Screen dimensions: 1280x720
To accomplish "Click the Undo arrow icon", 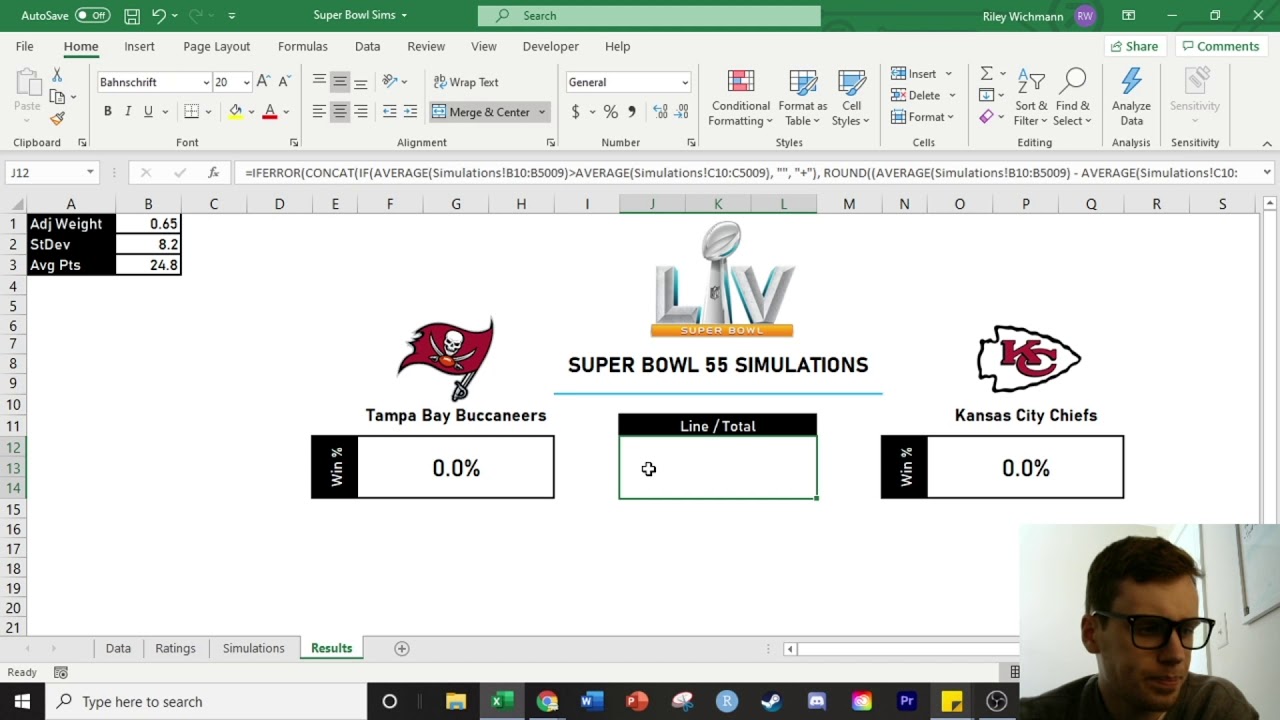I will [158, 15].
